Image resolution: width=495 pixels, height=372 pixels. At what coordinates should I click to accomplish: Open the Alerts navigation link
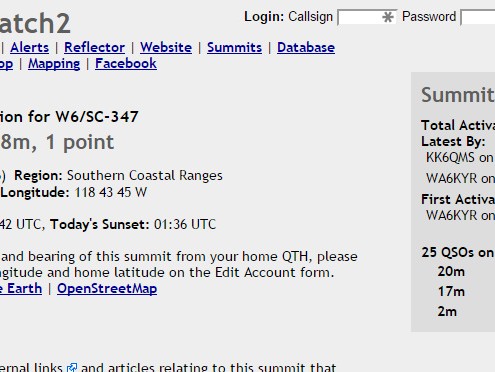tap(29, 47)
